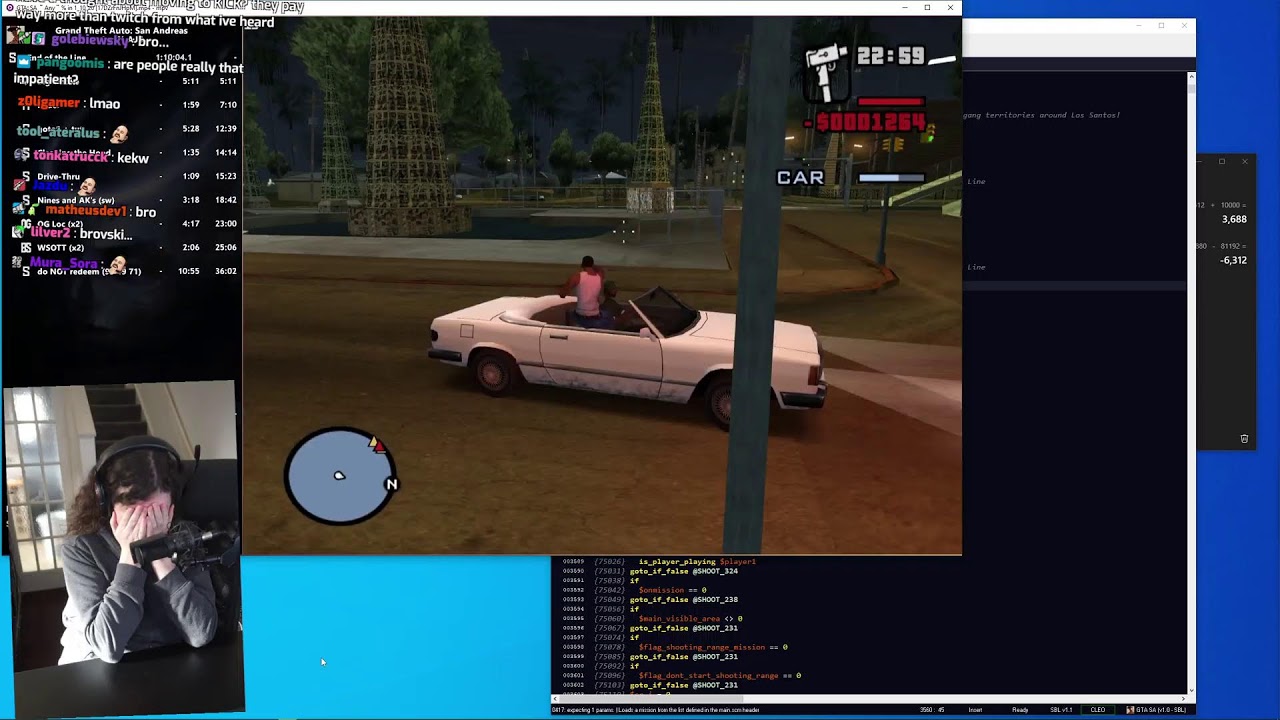Viewport: 1280px width, 720px height.
Task: Click the red health bar in game HUD
Action: (x=891, y=101)
